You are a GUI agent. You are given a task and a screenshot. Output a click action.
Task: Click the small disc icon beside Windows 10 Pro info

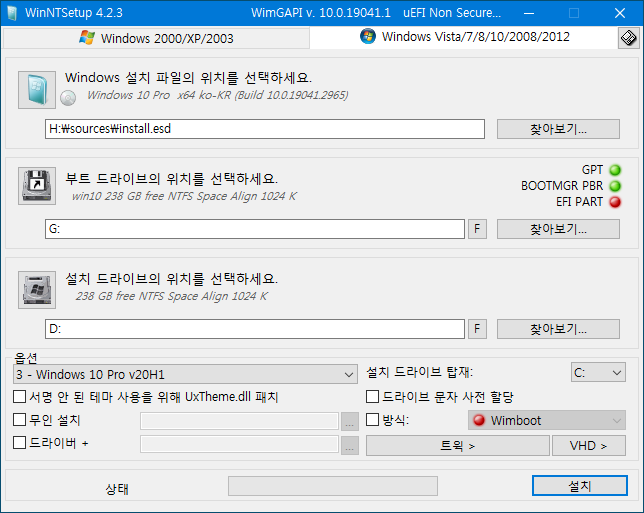(x=68, y=98)
